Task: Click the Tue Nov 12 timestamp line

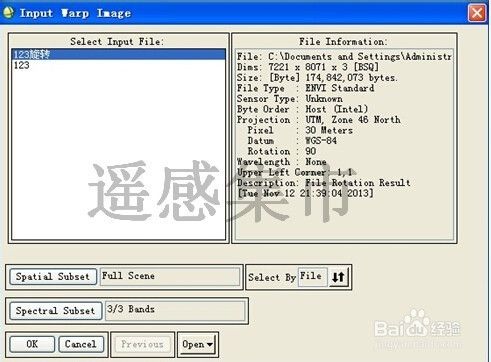Action: pyautogui.click(x=306, y=193)
